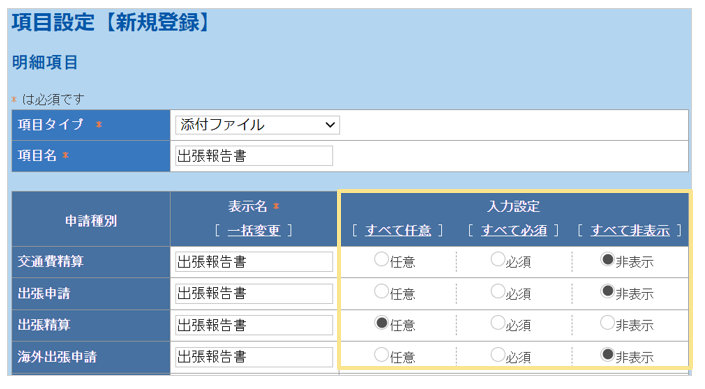This screenshot has height=389, width=705.
Task: Click the 明細項目 heading
Action: tap(45, 62)
